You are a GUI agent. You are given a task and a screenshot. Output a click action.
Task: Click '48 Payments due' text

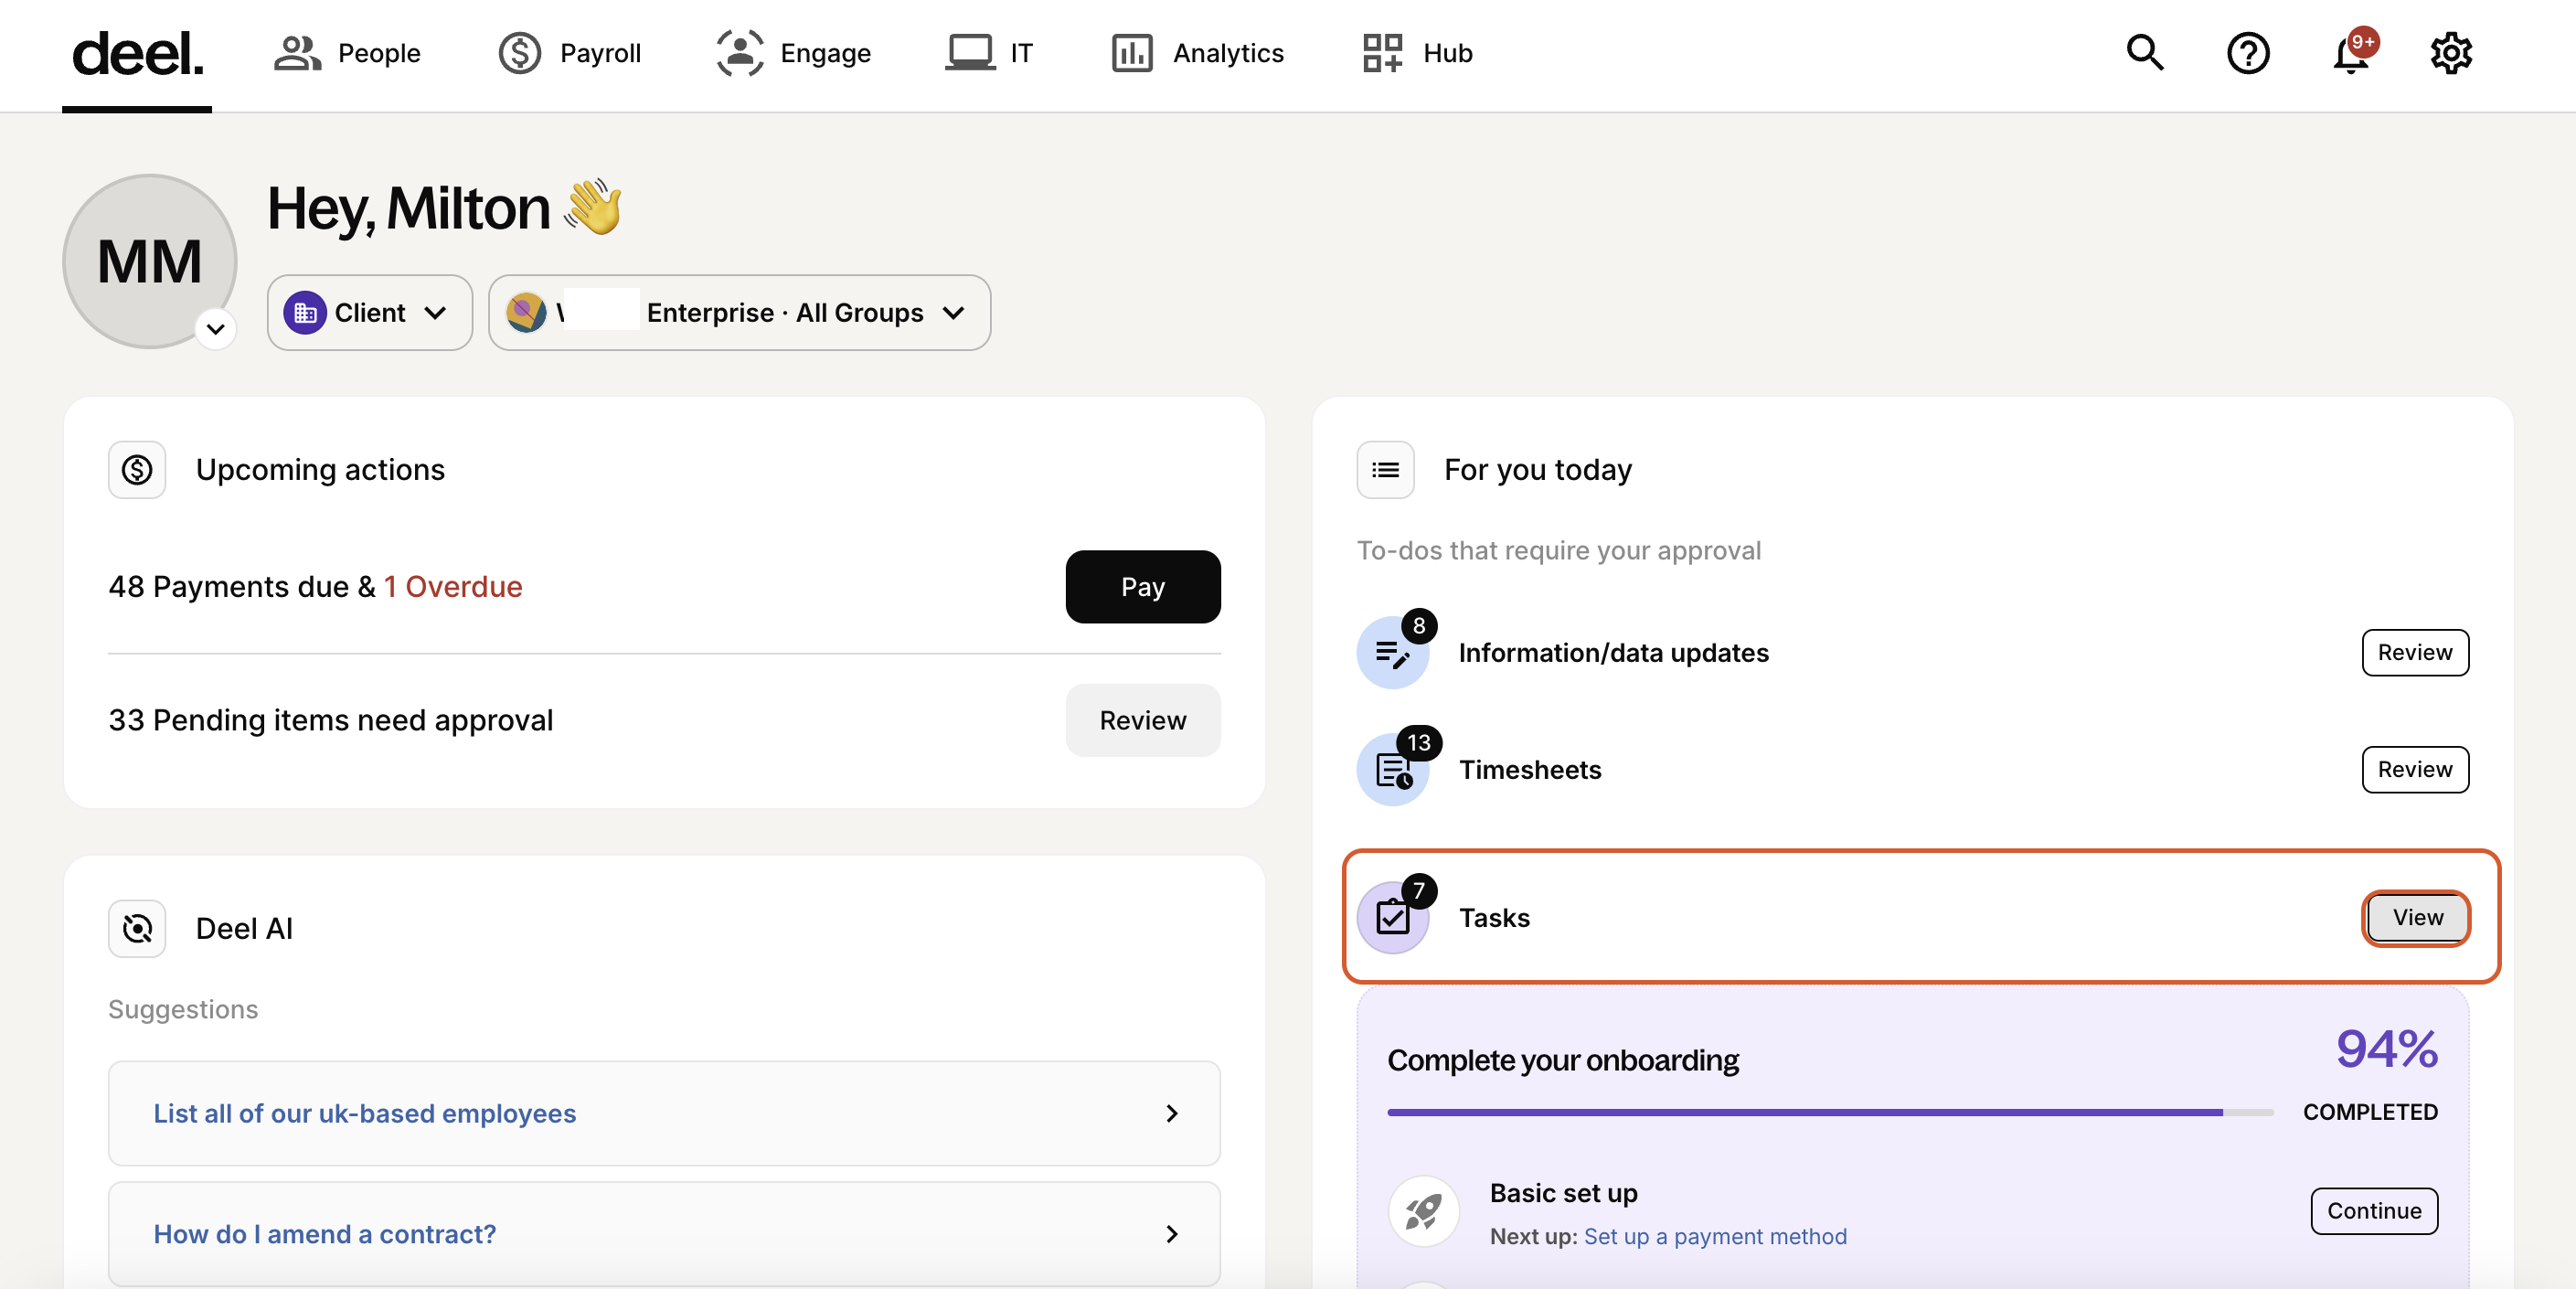coord(228,587)
